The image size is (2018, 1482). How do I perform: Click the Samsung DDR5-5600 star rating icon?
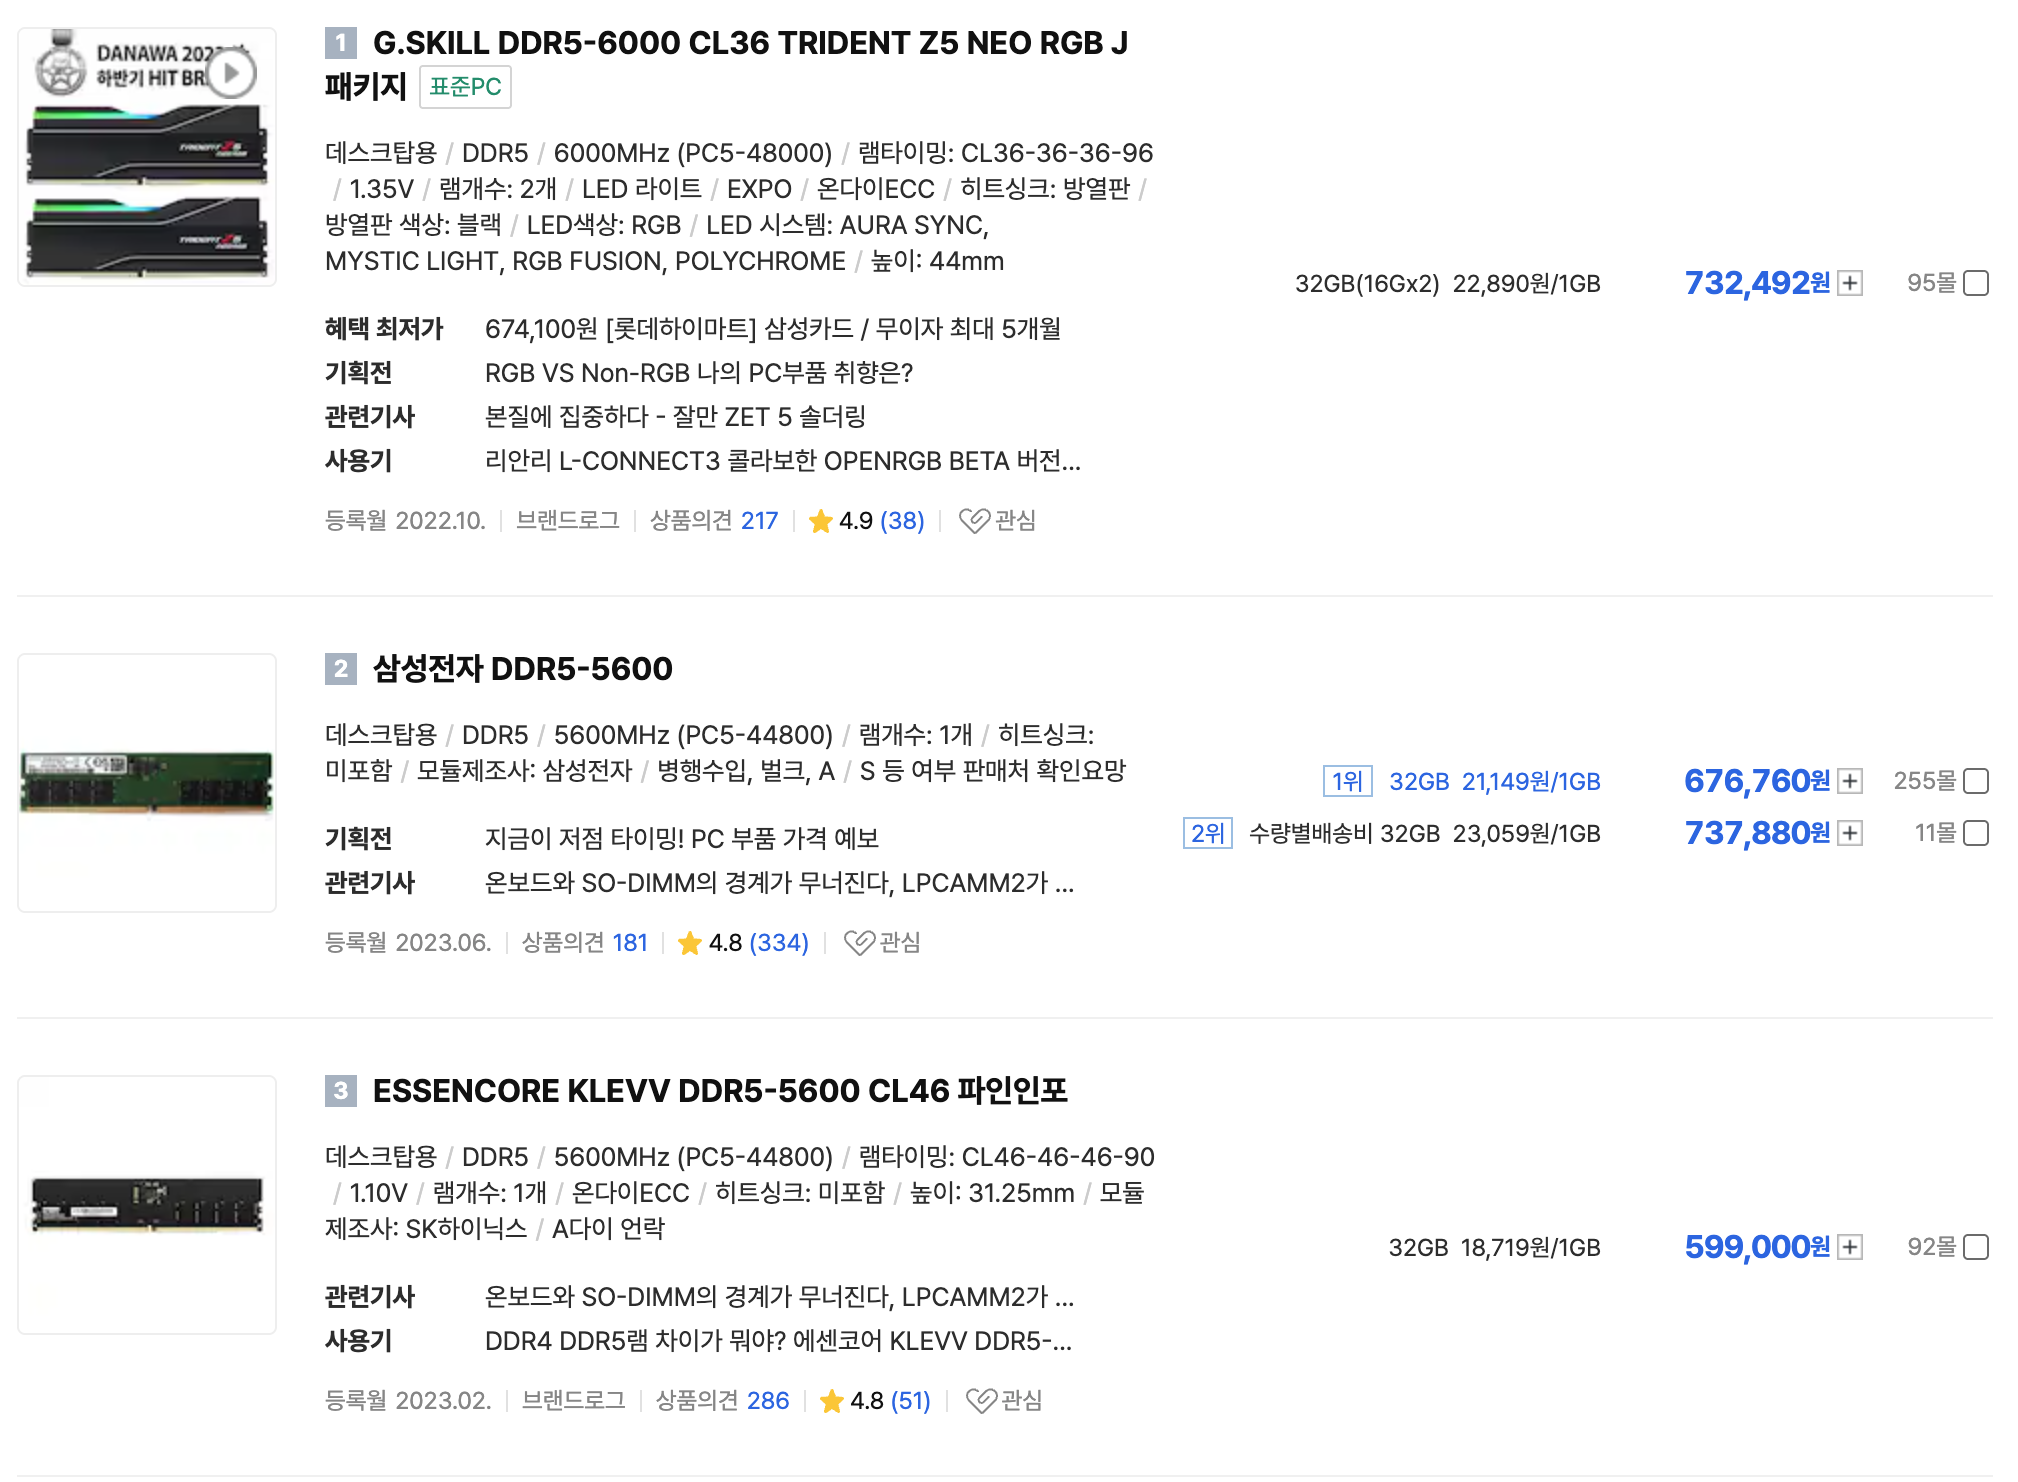tap(689, 943)
